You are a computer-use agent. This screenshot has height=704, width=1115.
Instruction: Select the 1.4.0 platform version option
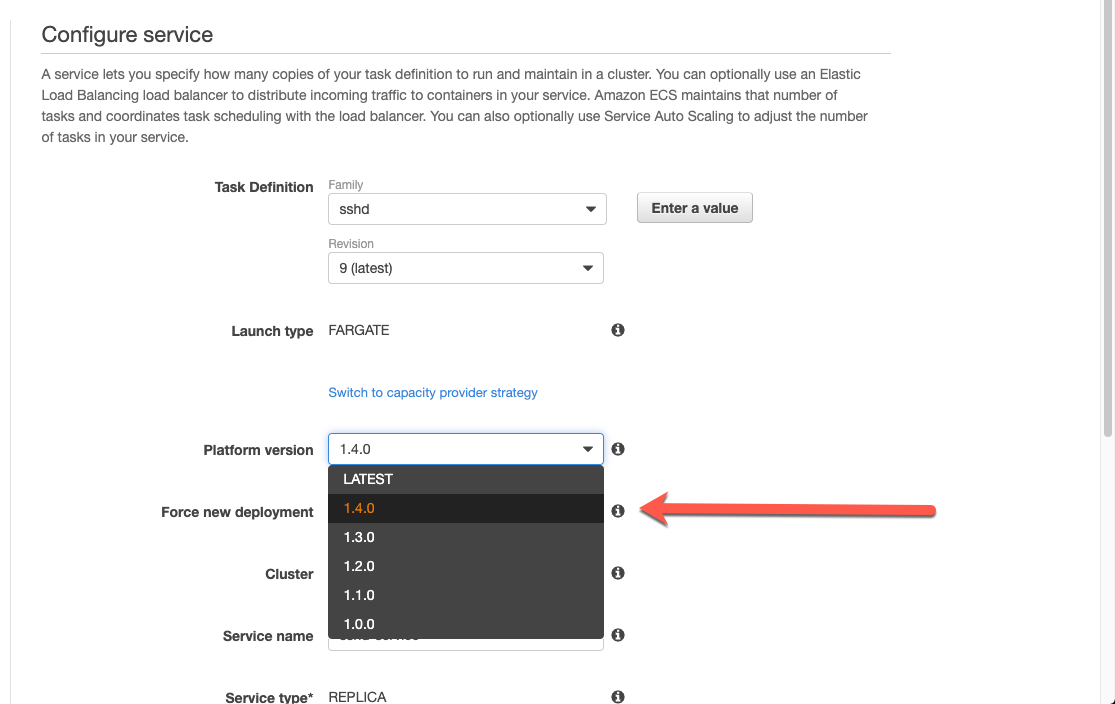(x=466, y=508)
